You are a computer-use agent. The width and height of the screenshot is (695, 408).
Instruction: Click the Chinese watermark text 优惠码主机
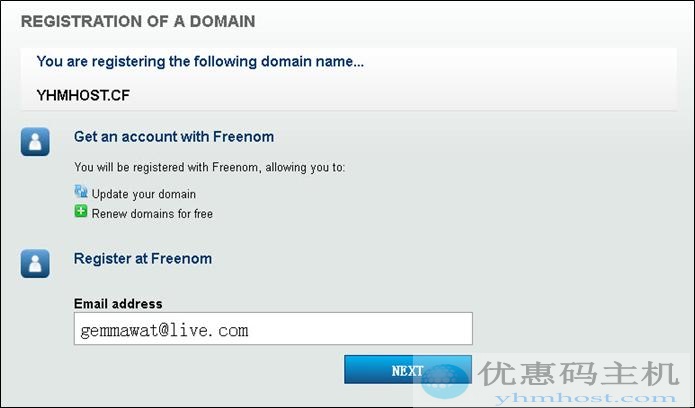point(578,374)
